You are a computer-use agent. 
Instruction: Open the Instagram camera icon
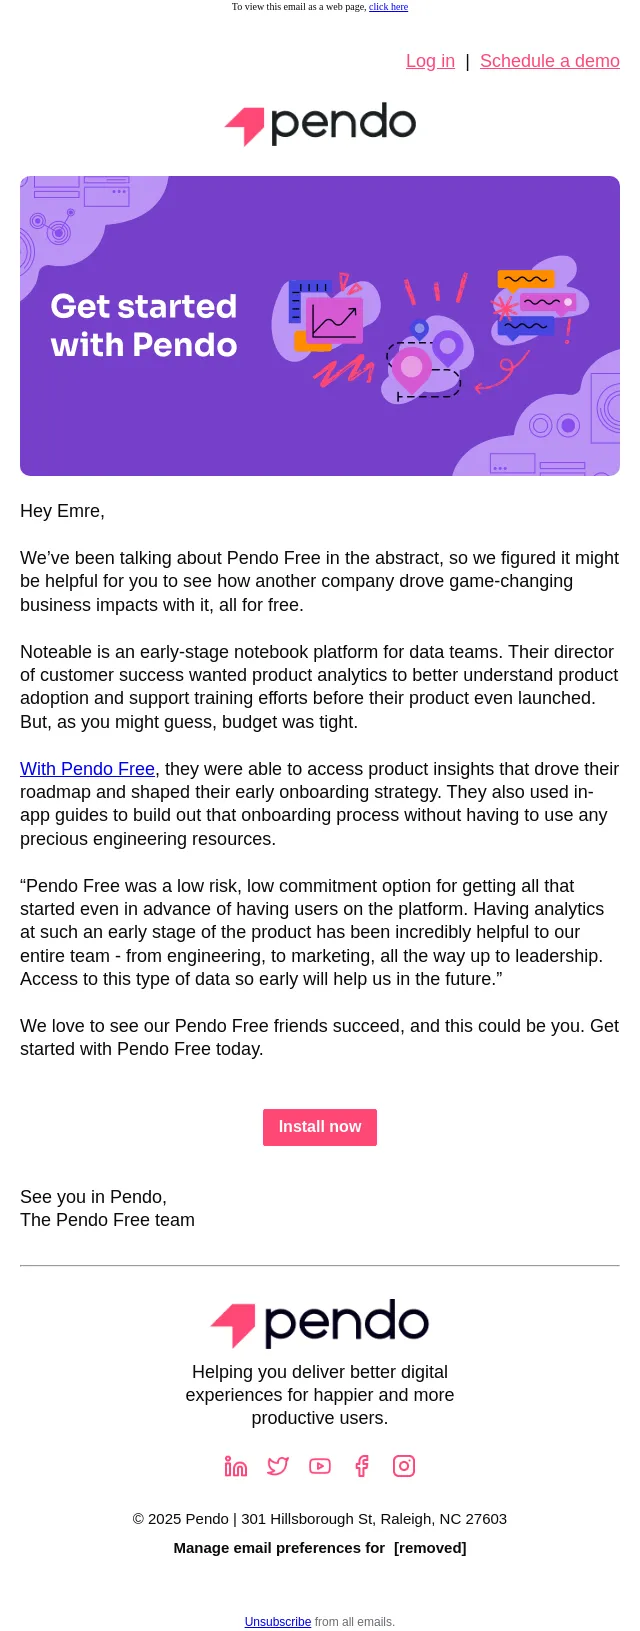(404, 1466)
